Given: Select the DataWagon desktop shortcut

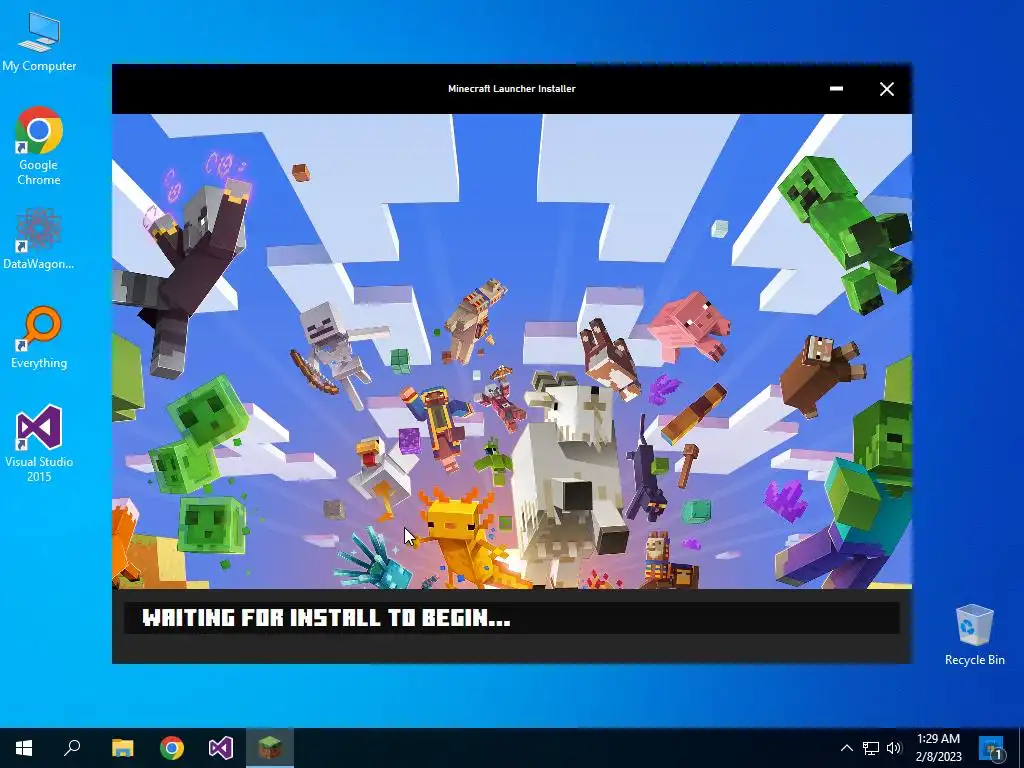Looking at the screenshot, I should click(39, 238).
